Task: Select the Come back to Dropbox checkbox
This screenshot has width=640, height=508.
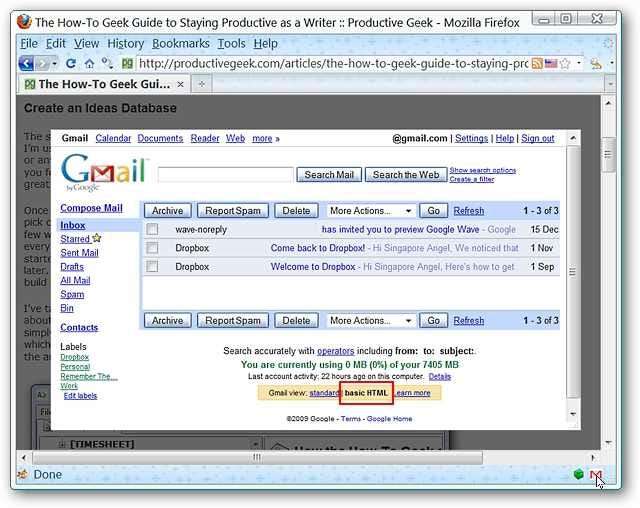Action: 153,248
